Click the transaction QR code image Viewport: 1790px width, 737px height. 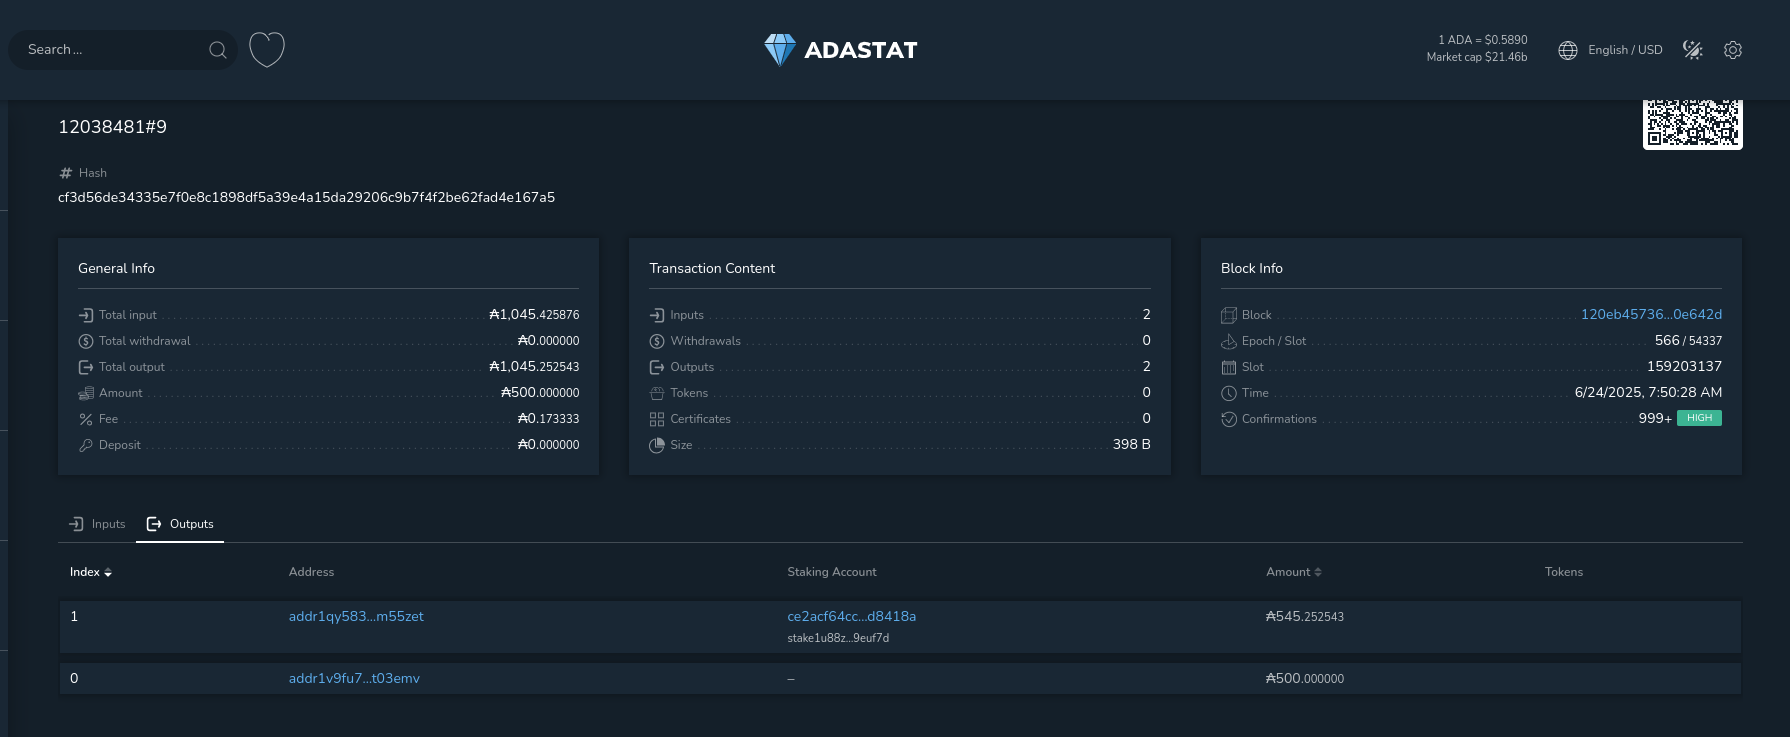[1693, 124]
